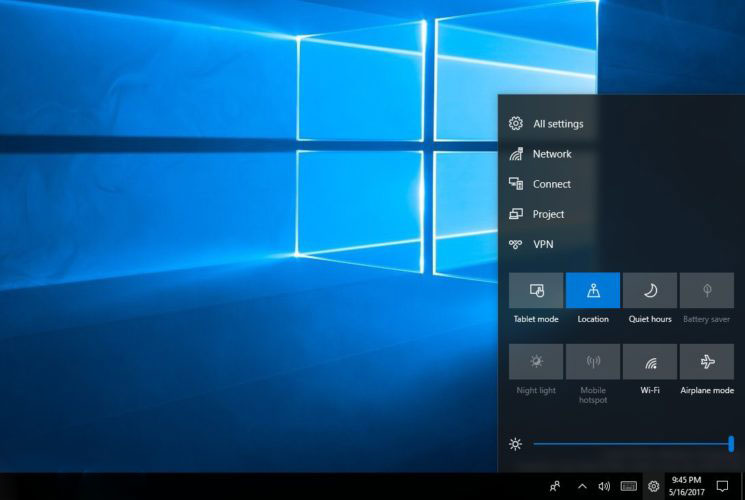Open the People icon in taskbar

point(554,486)
